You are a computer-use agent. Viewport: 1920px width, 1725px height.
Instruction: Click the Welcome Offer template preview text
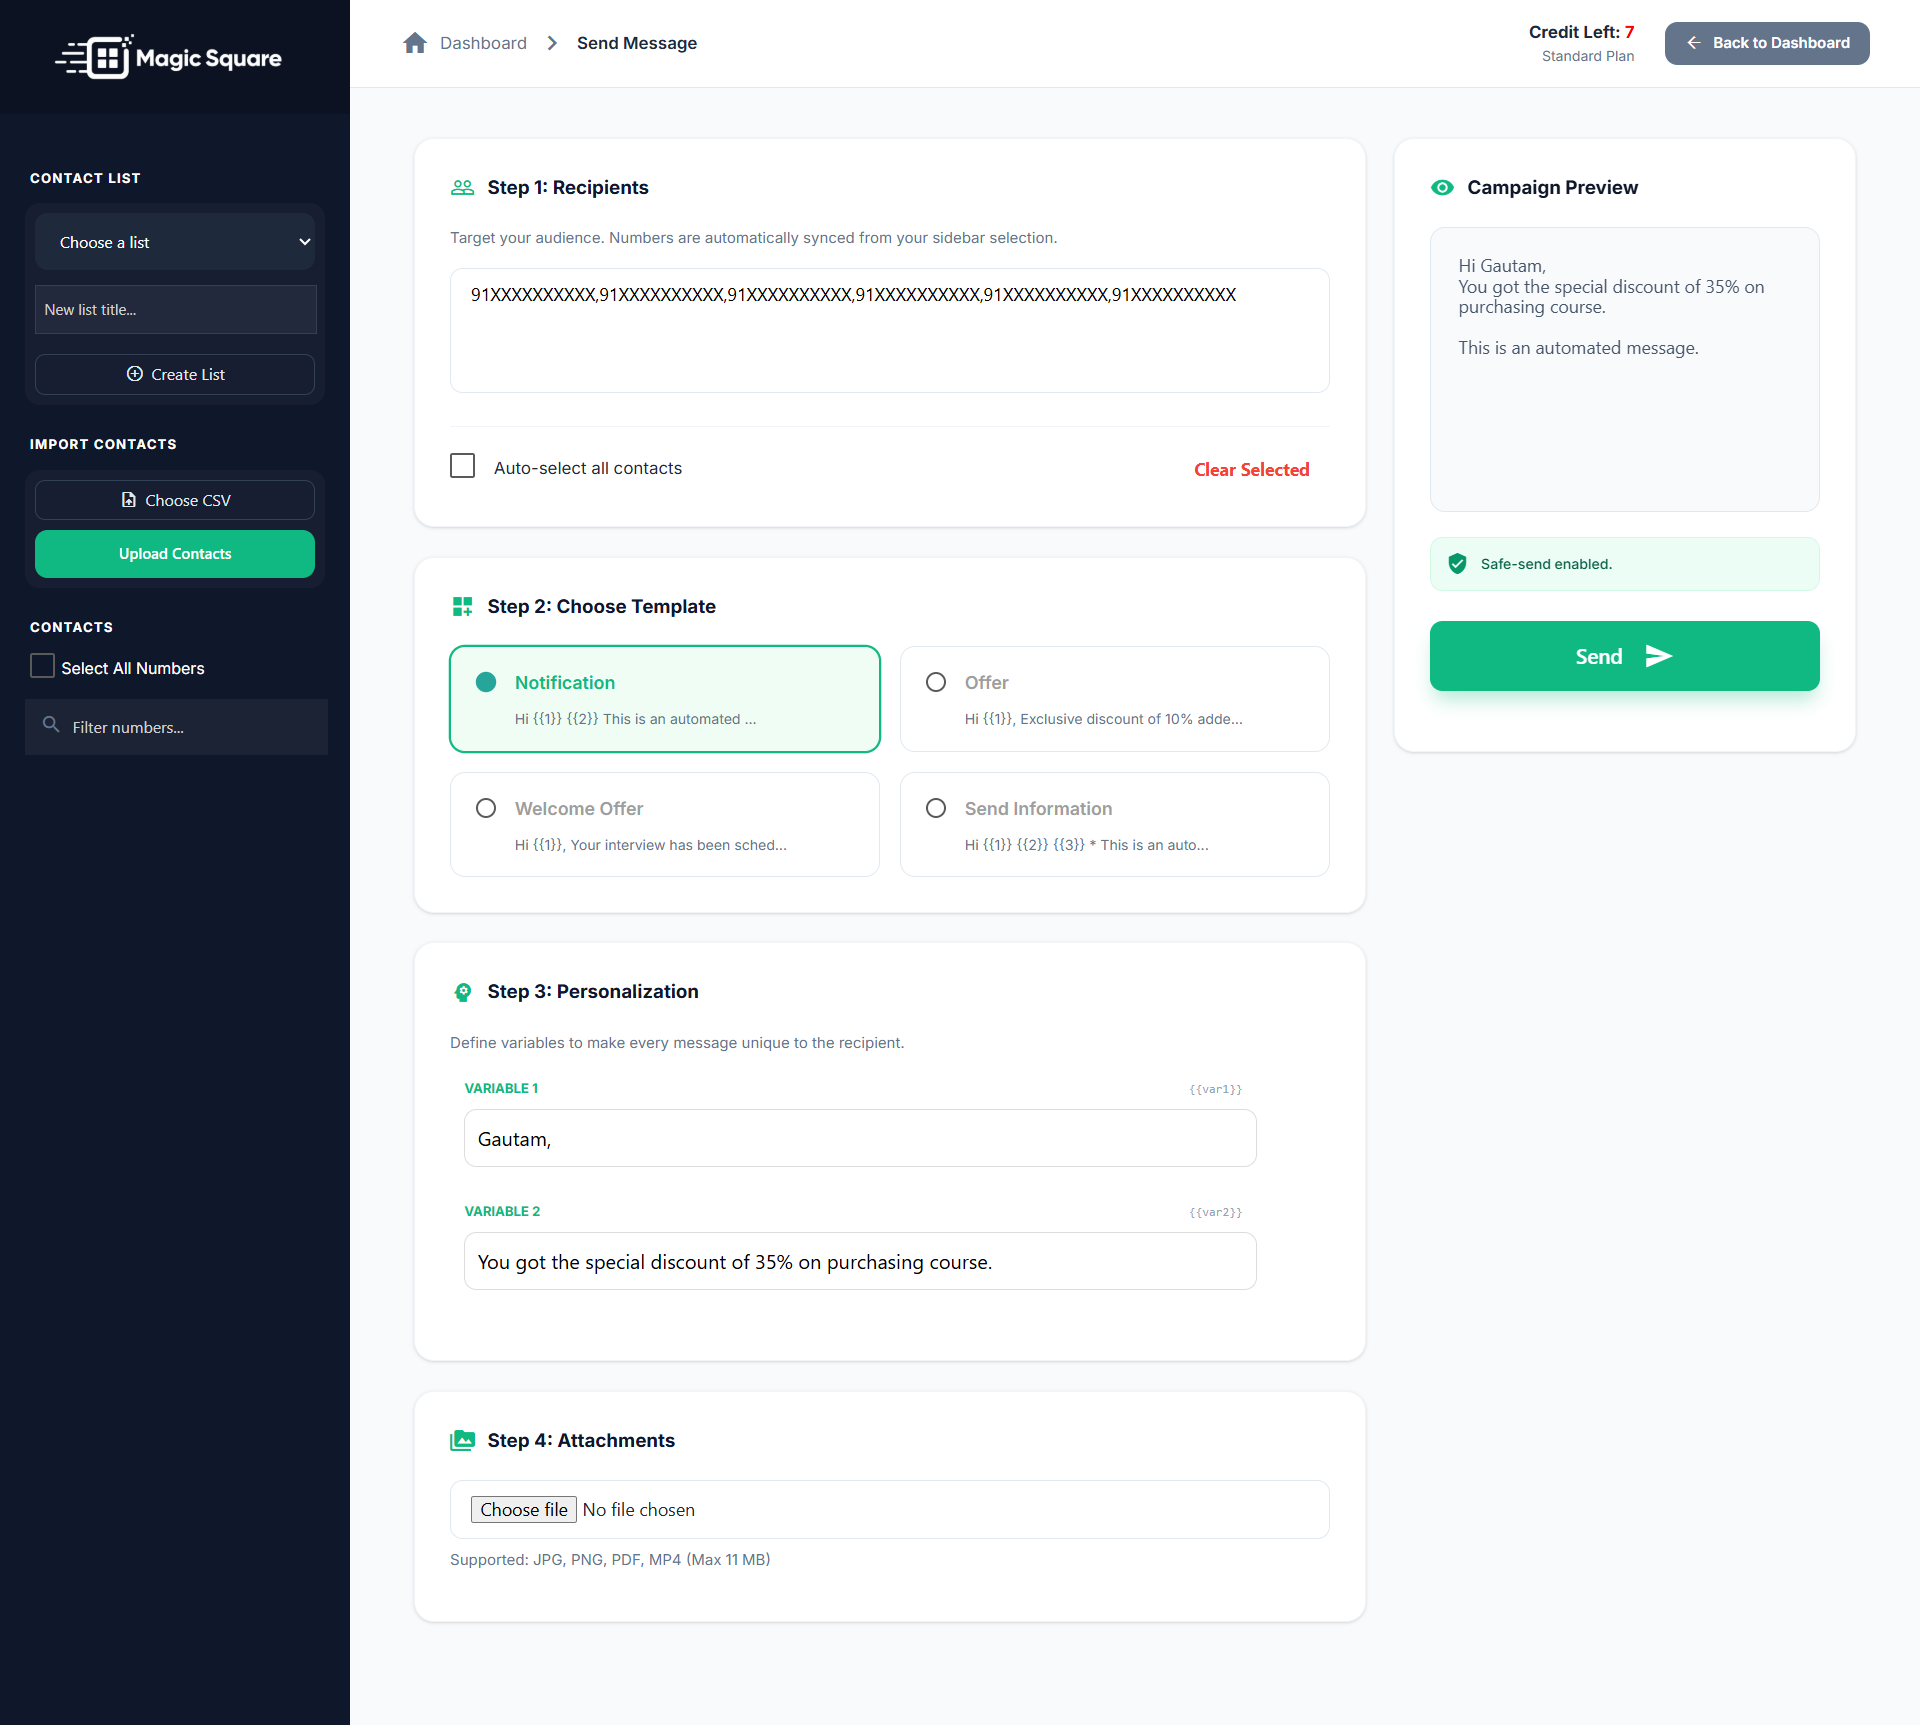[650, 845]
